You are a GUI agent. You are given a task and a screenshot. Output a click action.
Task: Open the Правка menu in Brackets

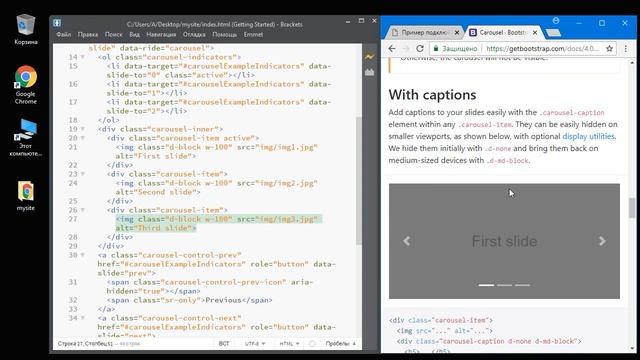point(88,35)
